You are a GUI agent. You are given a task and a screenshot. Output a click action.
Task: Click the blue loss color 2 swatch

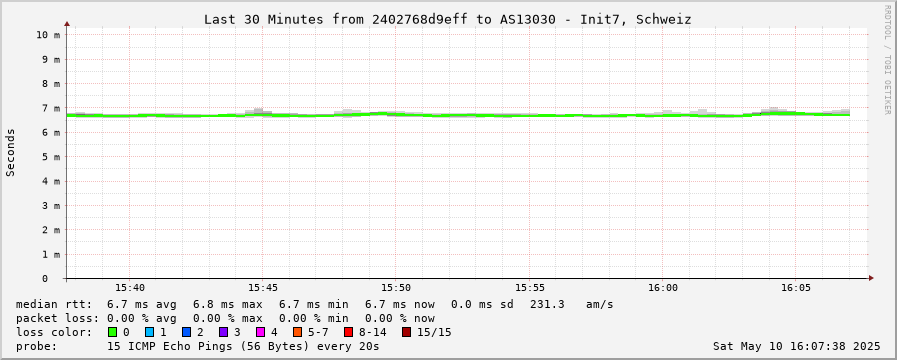[186, 332]
